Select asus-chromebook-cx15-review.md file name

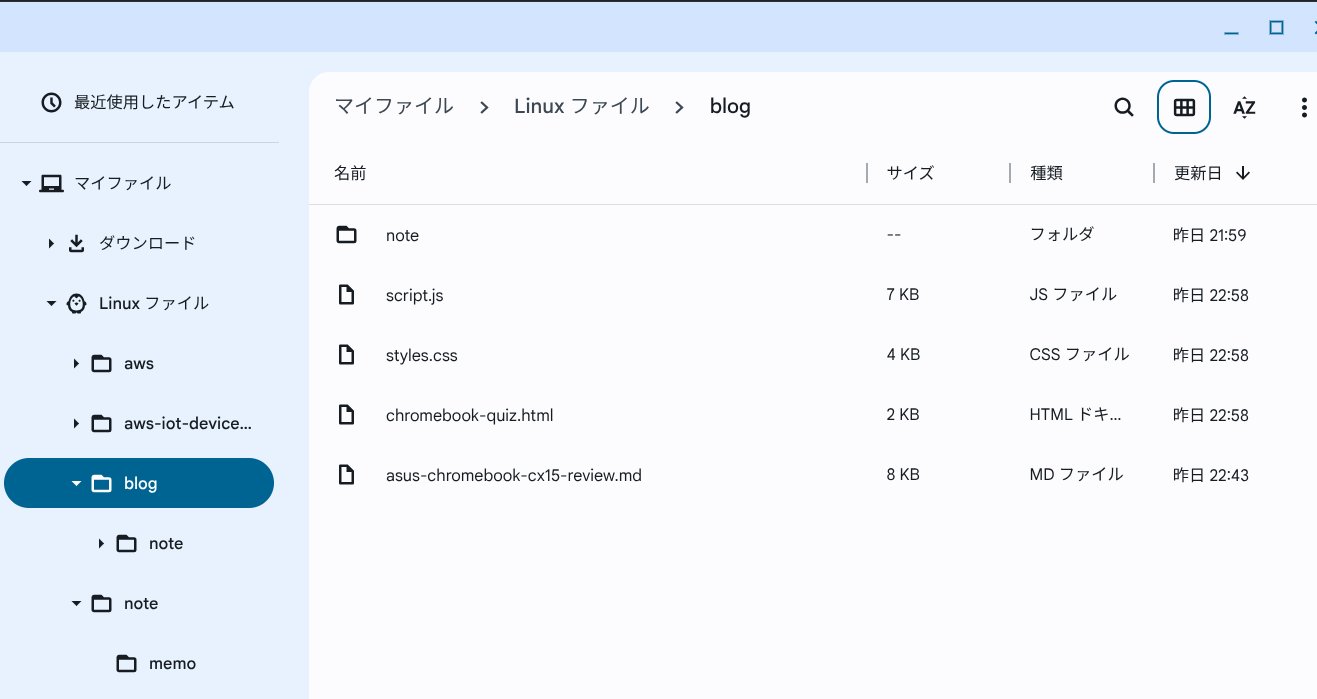514,475
